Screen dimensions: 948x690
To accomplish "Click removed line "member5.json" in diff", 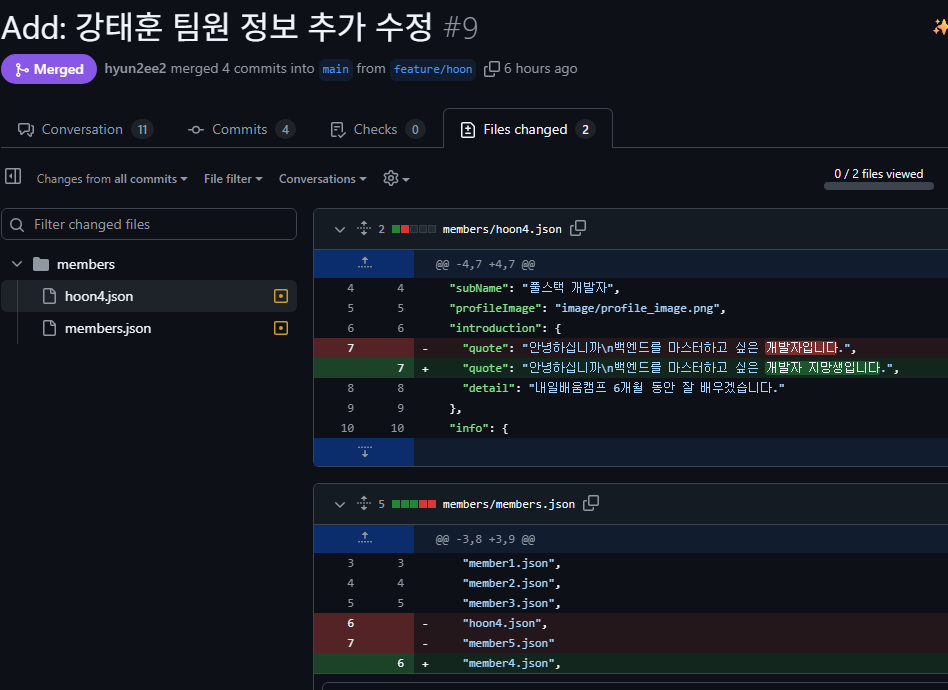I will tap(631, 643).
